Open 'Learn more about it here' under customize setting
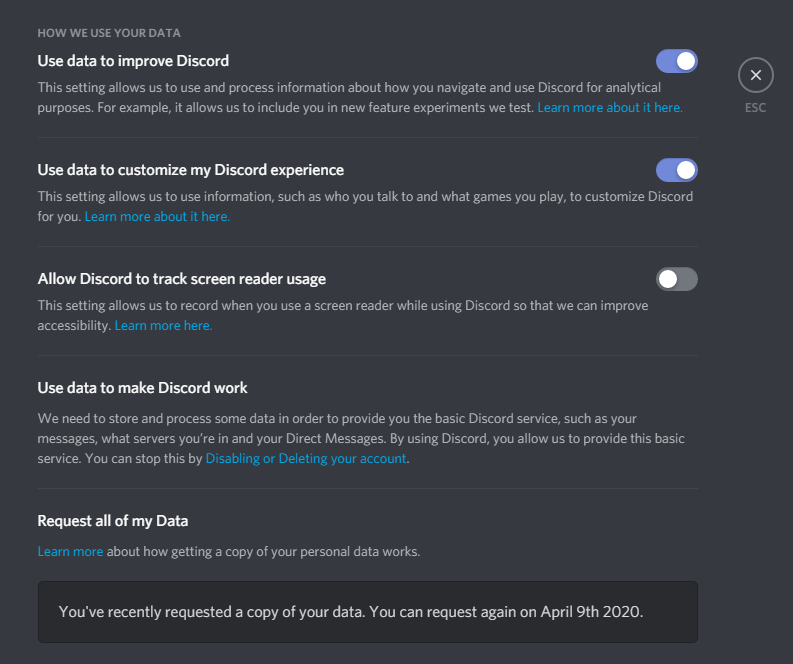 click(157, 216)
